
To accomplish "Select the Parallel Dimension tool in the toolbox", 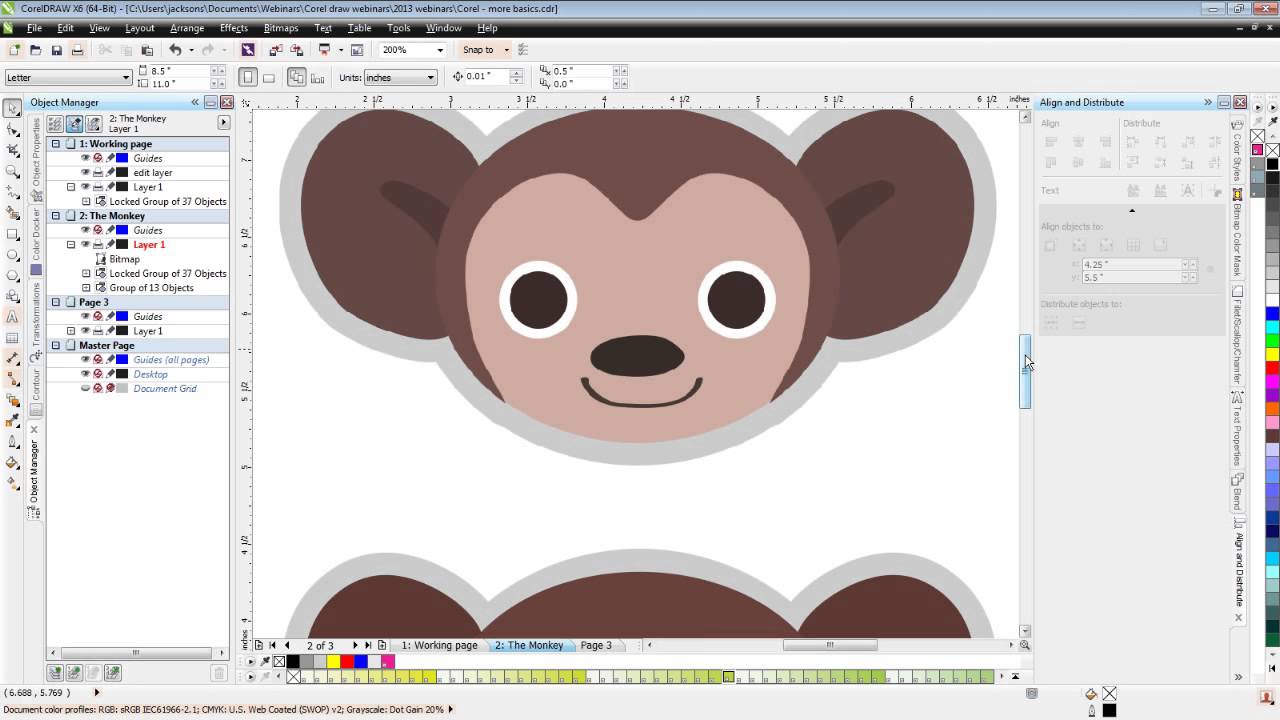I will point(13,358).
